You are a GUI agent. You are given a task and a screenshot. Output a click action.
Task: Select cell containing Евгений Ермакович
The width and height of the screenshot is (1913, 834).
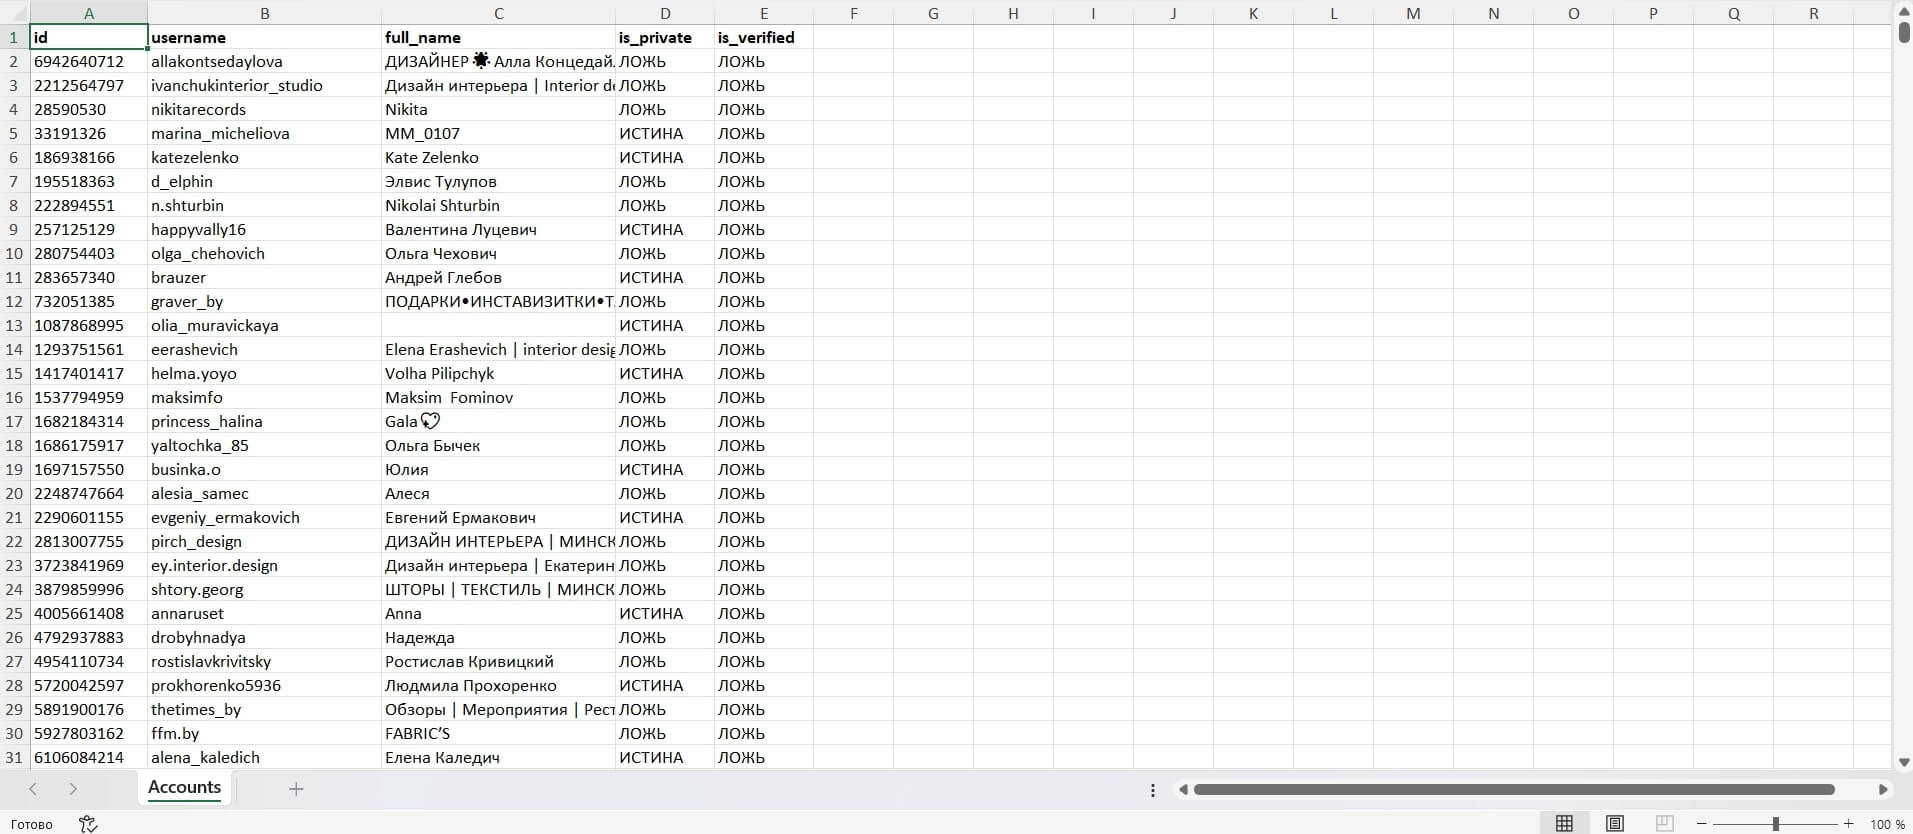[498, 517]
